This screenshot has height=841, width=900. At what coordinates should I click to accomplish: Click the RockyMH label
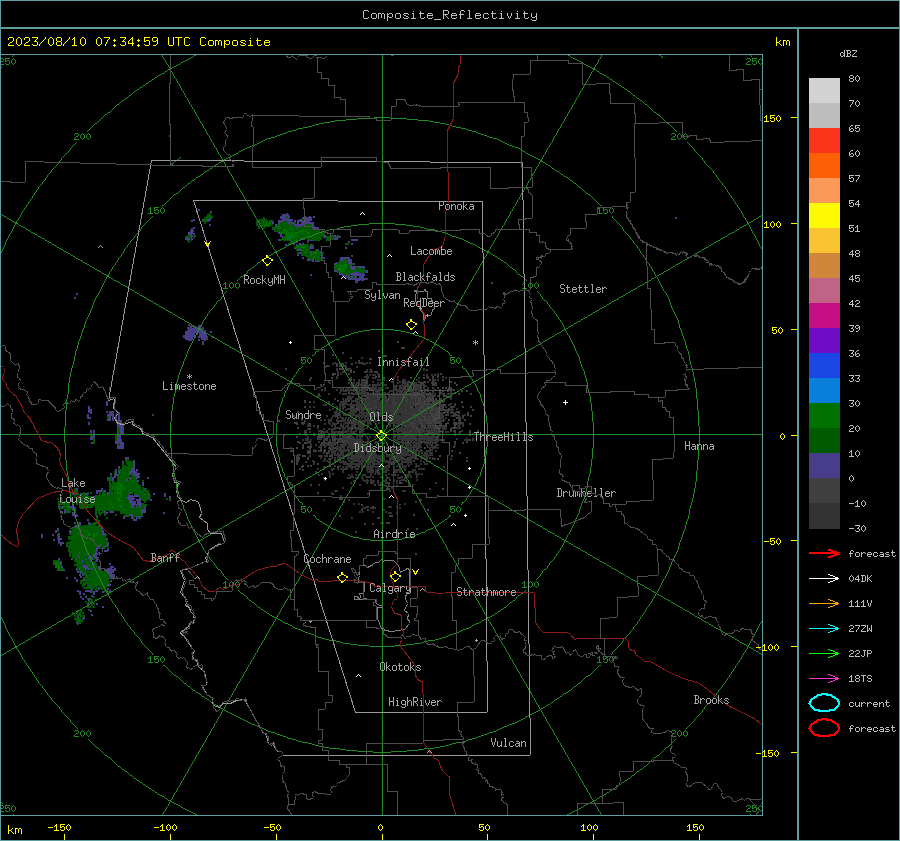pyautogui.click(x=264, y=280)
